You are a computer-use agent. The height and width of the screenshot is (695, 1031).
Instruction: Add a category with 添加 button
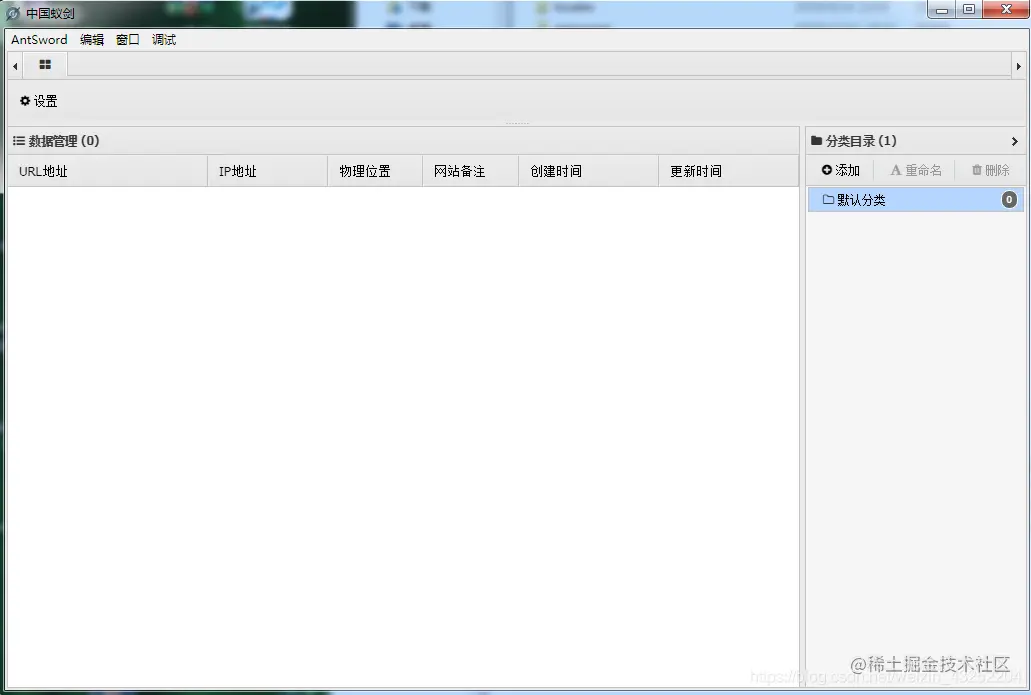840,170
